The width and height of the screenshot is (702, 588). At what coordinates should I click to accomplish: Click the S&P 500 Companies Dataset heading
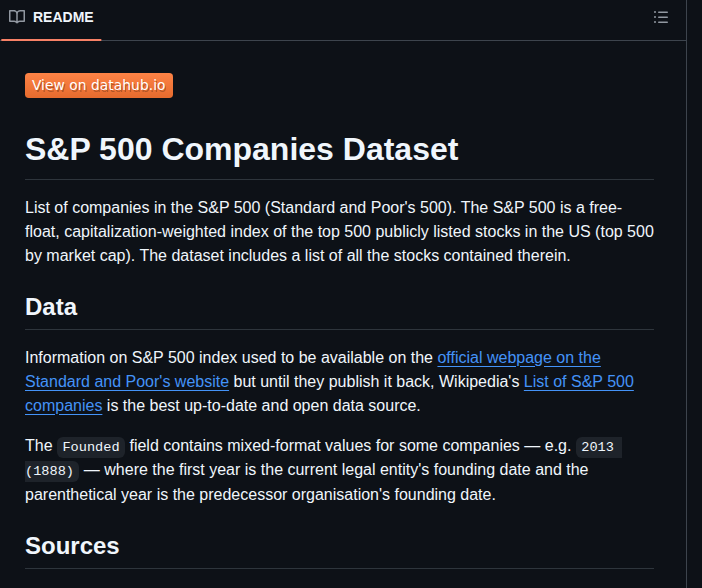click(x=242, y=149)
